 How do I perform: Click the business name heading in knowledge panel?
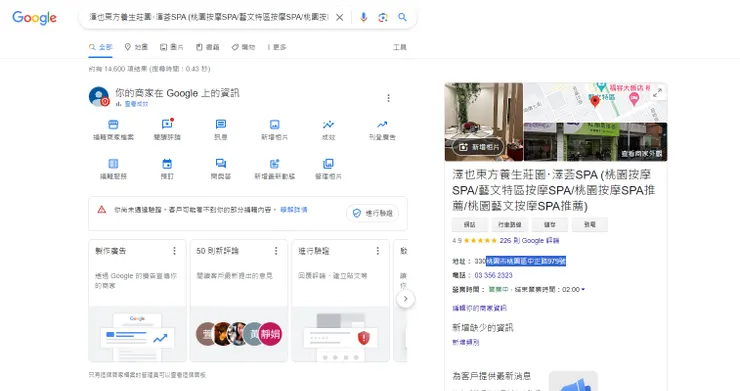[x=553, y=190]
